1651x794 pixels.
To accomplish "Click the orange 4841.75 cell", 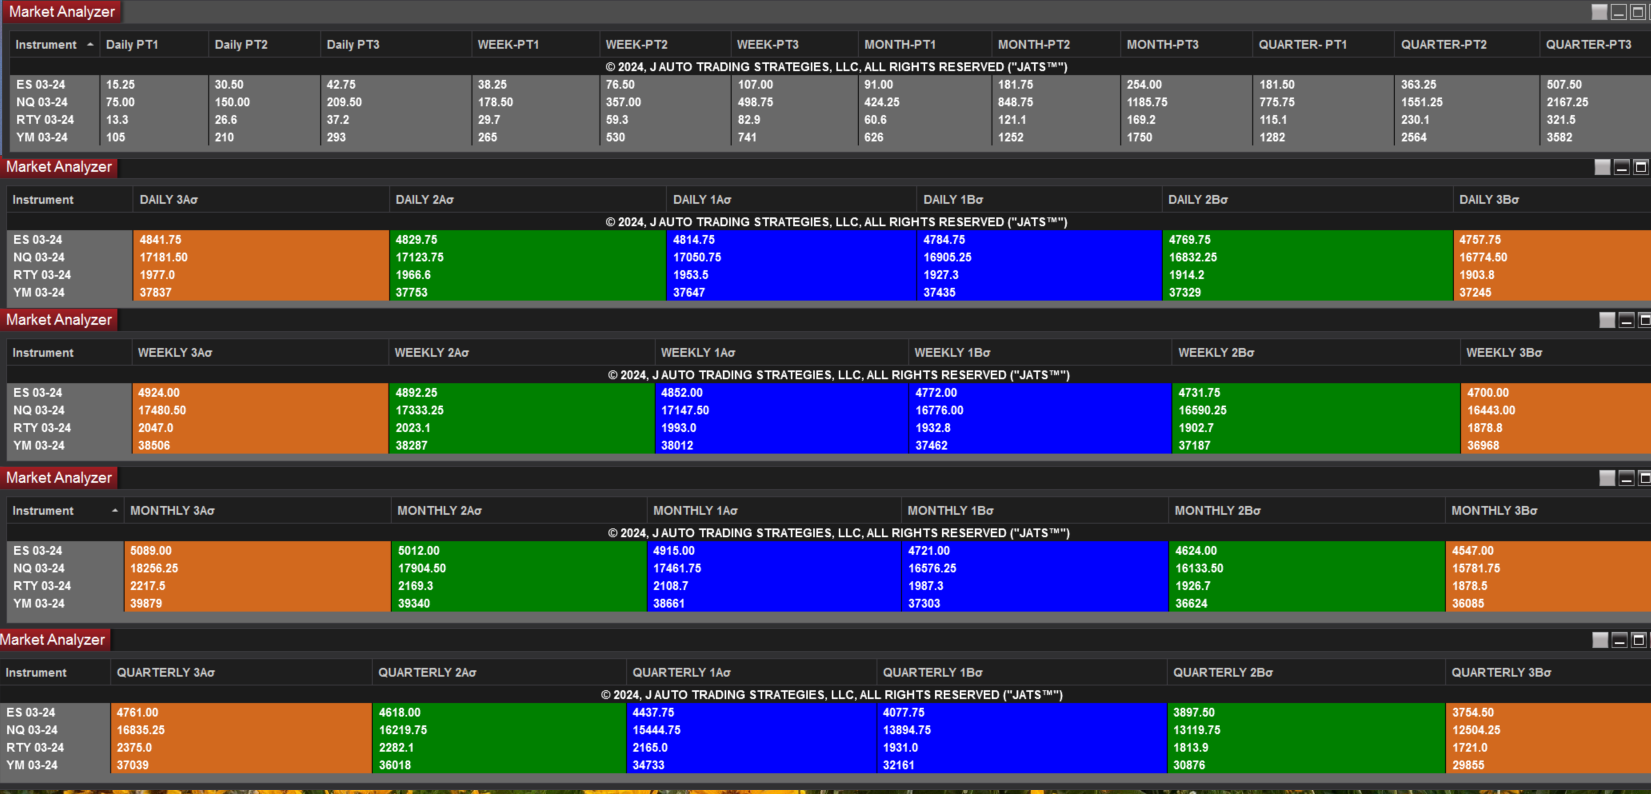I will tap(261, 240).
